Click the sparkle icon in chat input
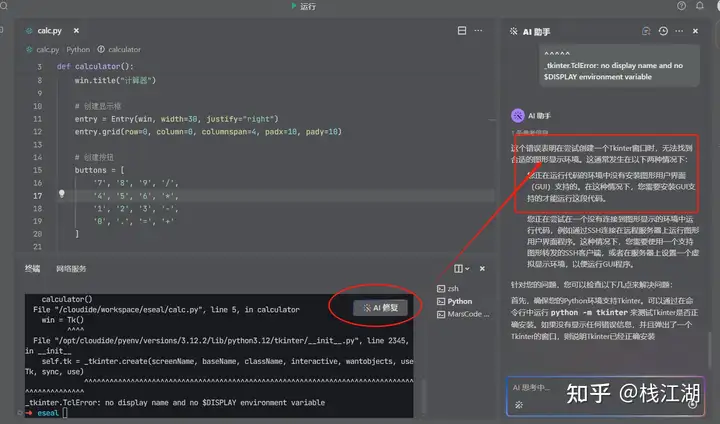Image resolution: width=720 pixels, height=424 pixels. [519, 405]
